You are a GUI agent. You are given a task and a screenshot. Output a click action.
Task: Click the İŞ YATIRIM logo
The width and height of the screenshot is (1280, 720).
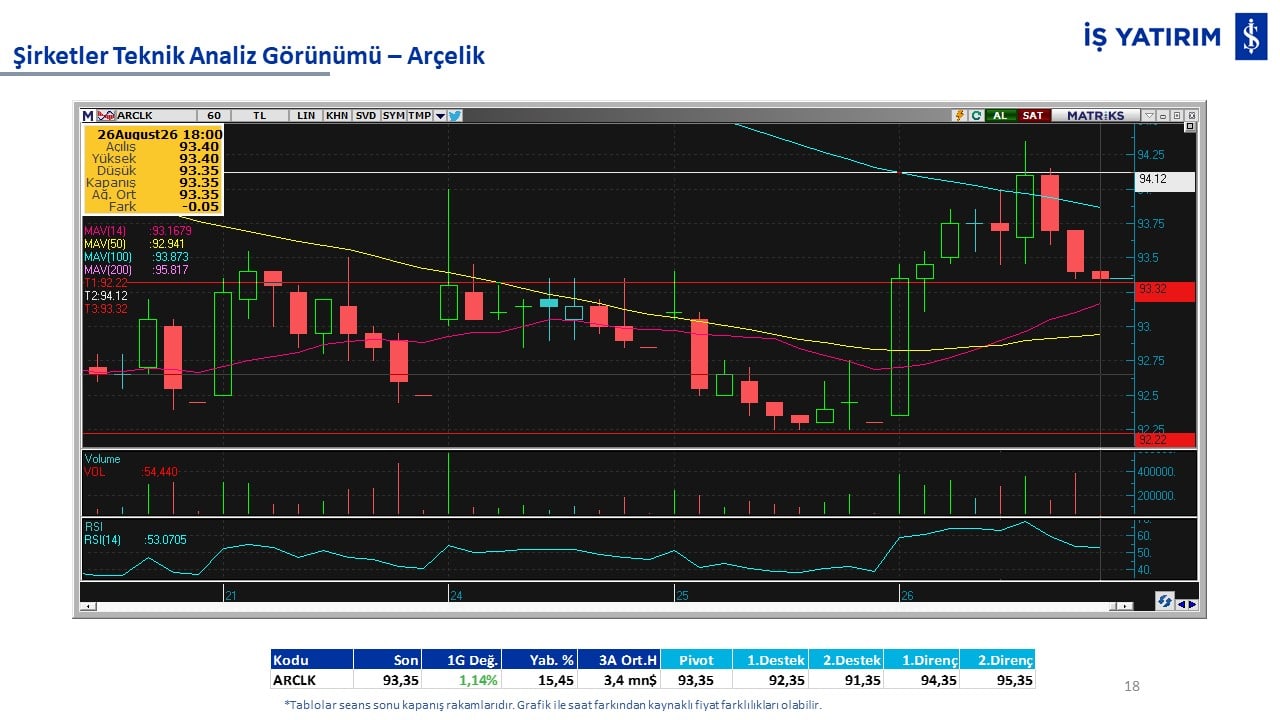coord(1175,37)
